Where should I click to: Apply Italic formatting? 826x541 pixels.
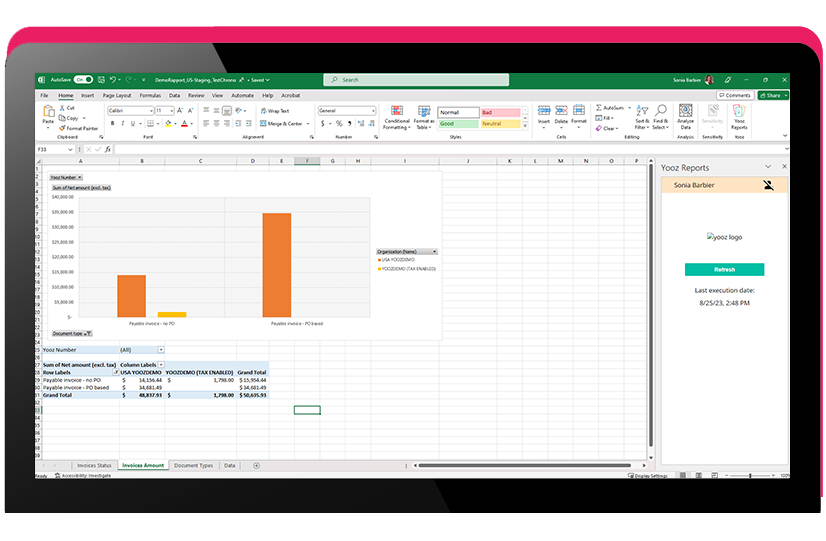tap(122, 123)
